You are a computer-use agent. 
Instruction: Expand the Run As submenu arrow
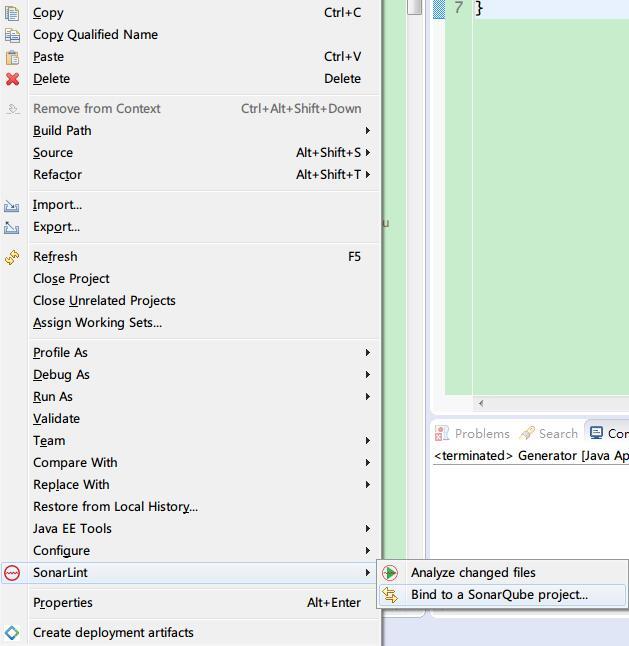[x=368, y=397]
